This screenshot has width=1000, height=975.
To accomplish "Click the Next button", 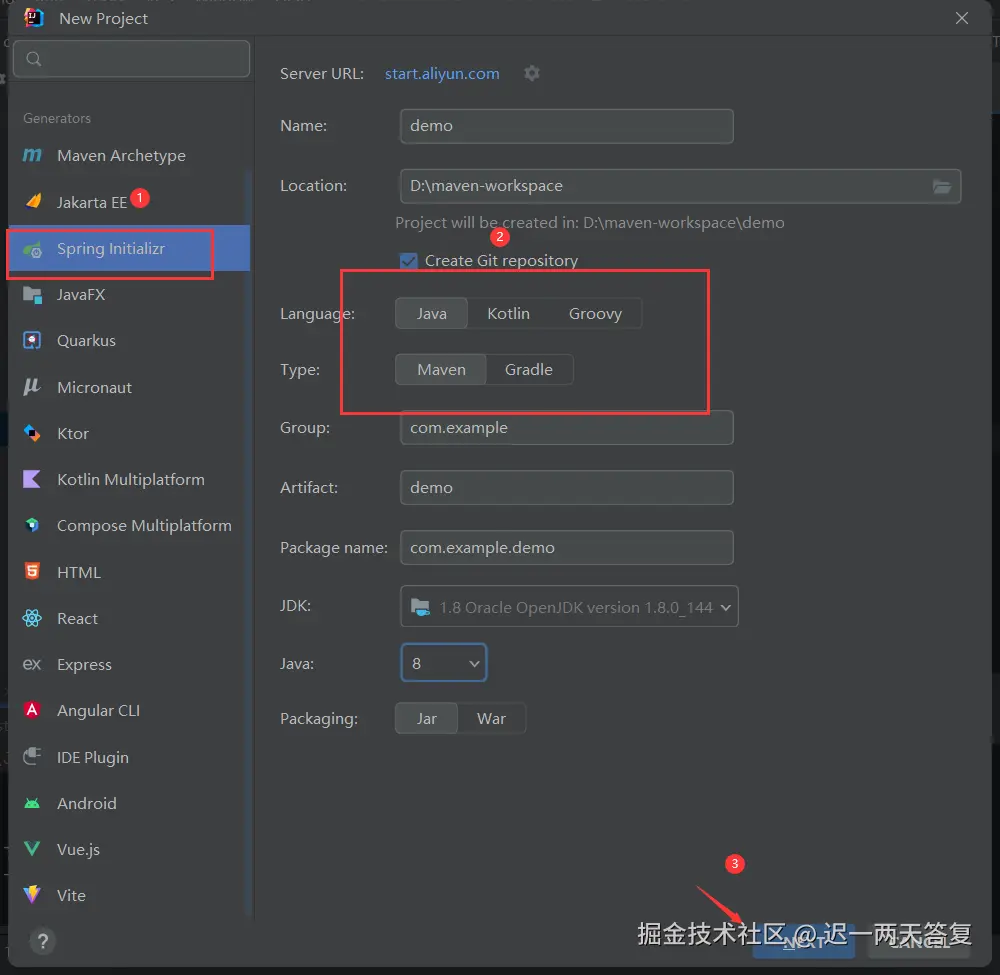I will [x=804, y=942].
